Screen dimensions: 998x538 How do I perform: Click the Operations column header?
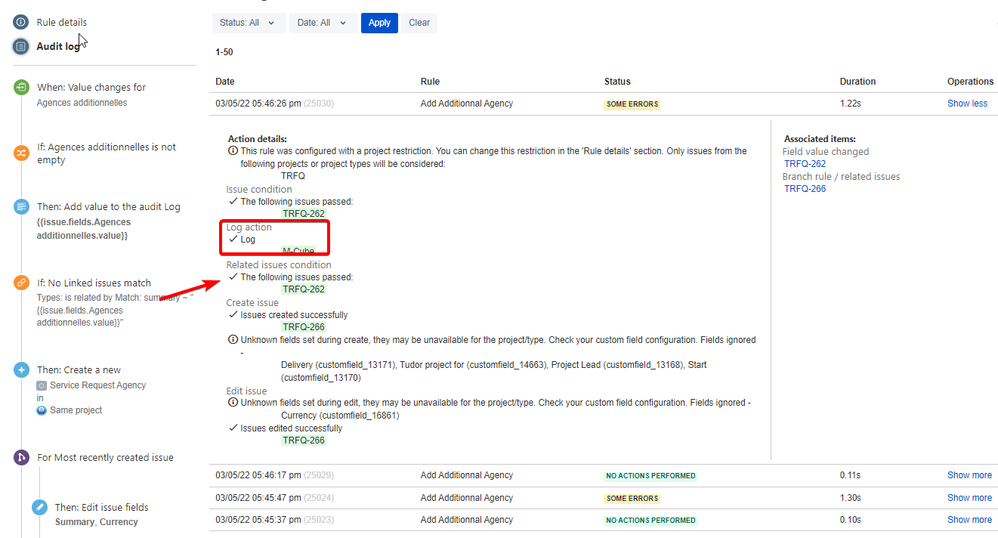970,81
